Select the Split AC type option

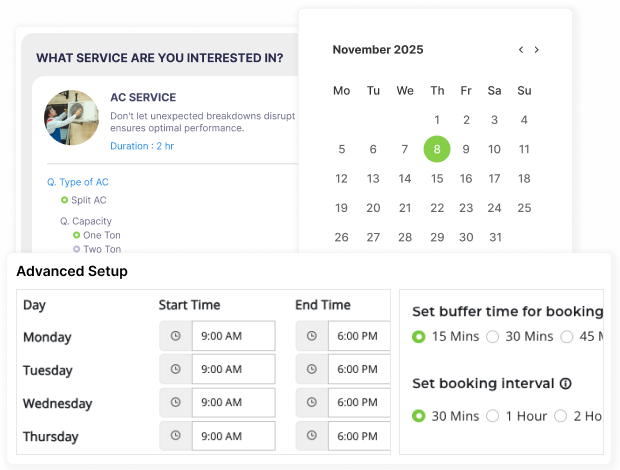[x=65, y=200]
